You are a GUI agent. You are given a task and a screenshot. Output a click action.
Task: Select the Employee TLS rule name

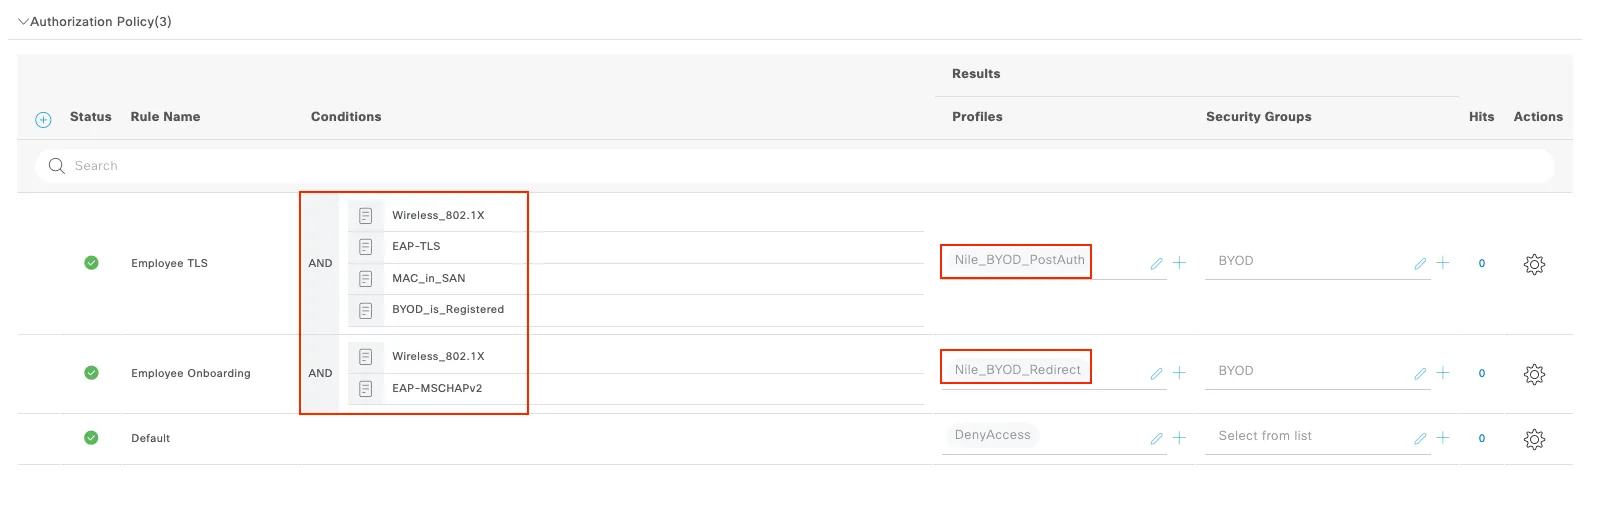click(x=169, y=264)
